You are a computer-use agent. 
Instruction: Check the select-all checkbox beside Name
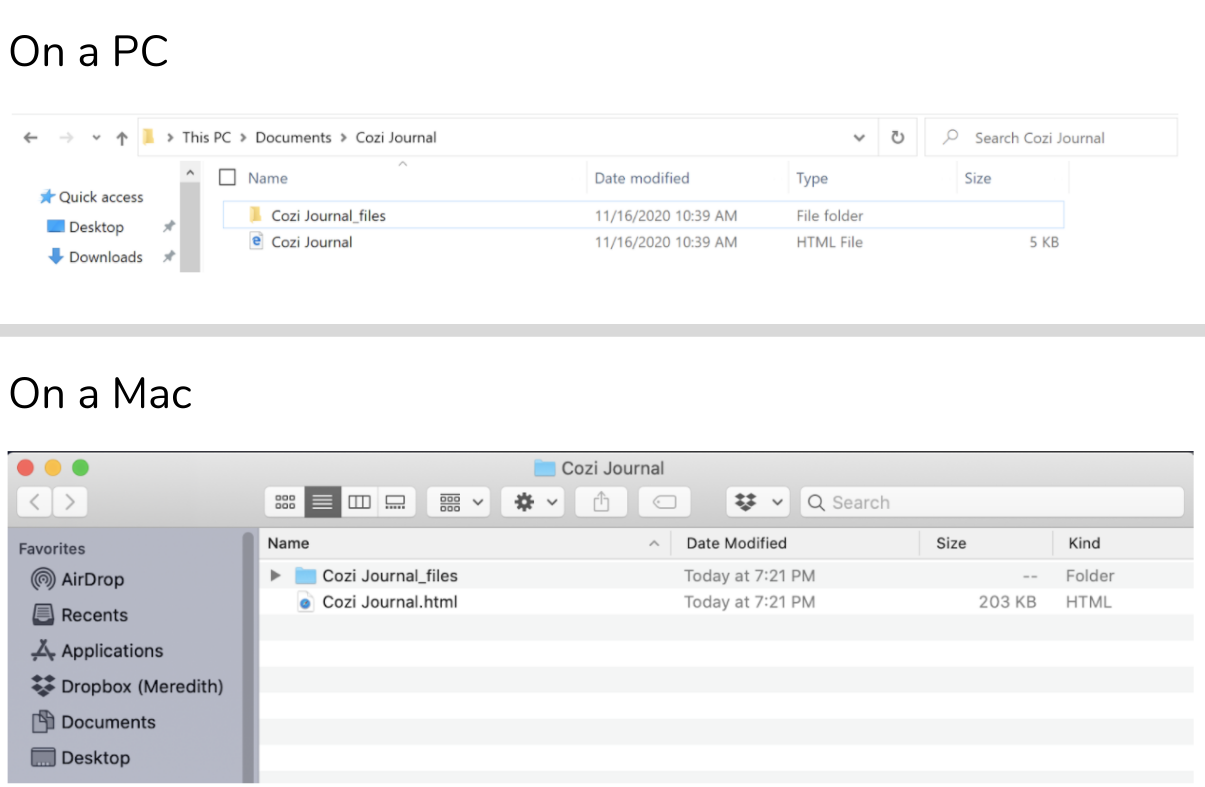[227, 178]
